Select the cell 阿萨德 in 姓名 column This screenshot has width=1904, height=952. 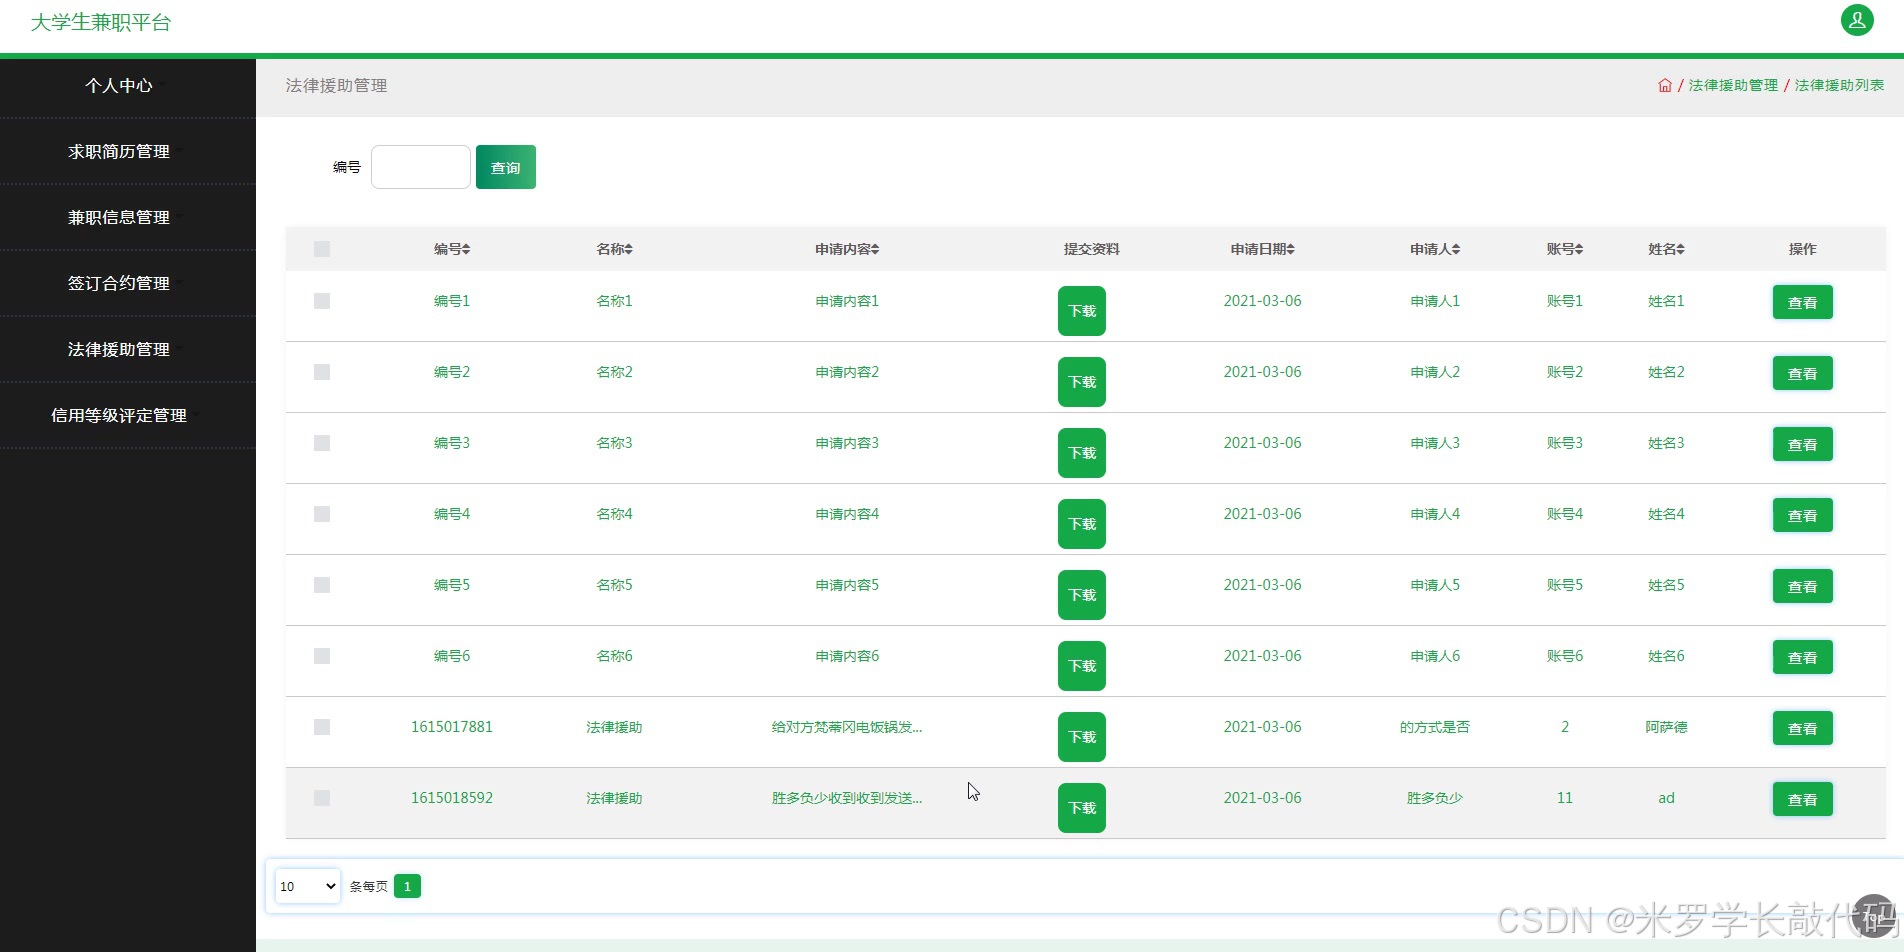tap(1666, 727)
